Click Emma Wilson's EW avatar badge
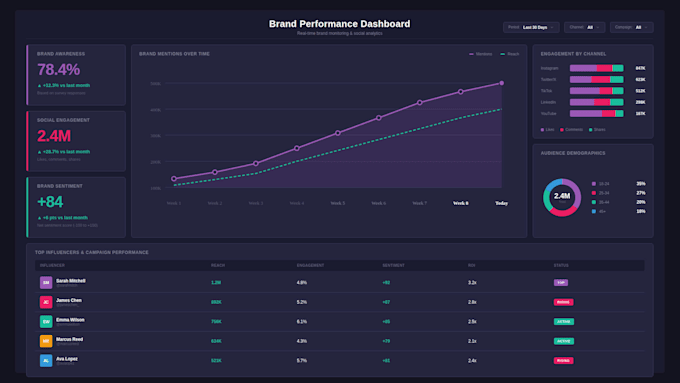Image resolution: width=680 pixels, height=383 pixels. point(46,321)
